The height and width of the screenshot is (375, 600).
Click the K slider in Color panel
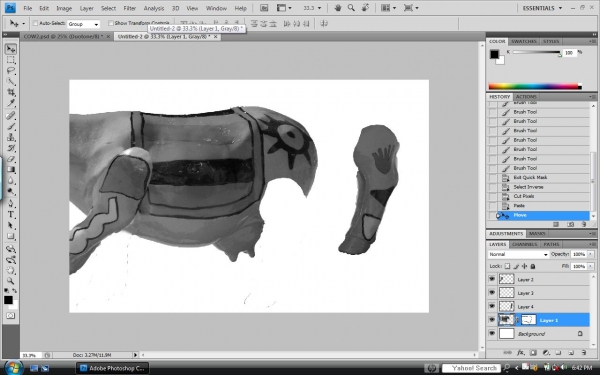536,52
